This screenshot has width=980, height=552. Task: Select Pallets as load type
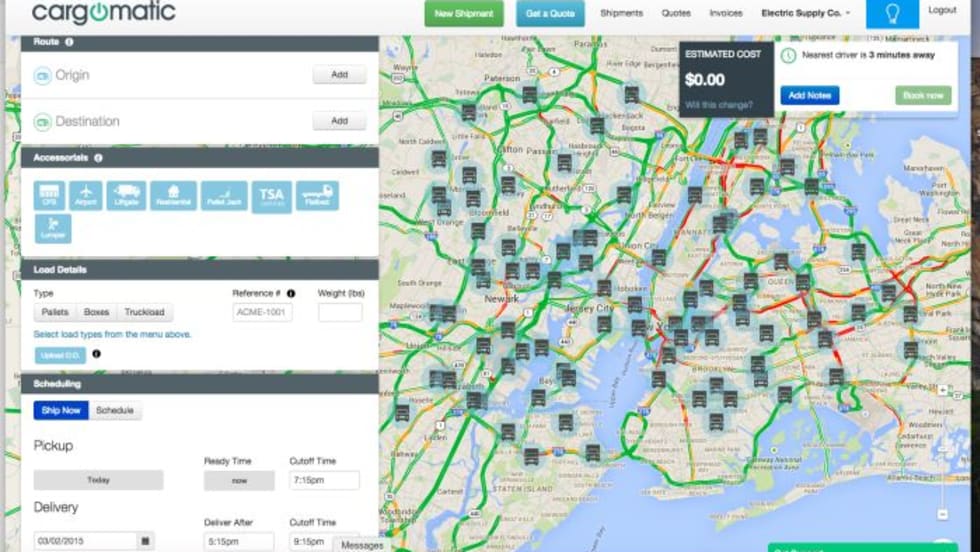pos(57,312)
